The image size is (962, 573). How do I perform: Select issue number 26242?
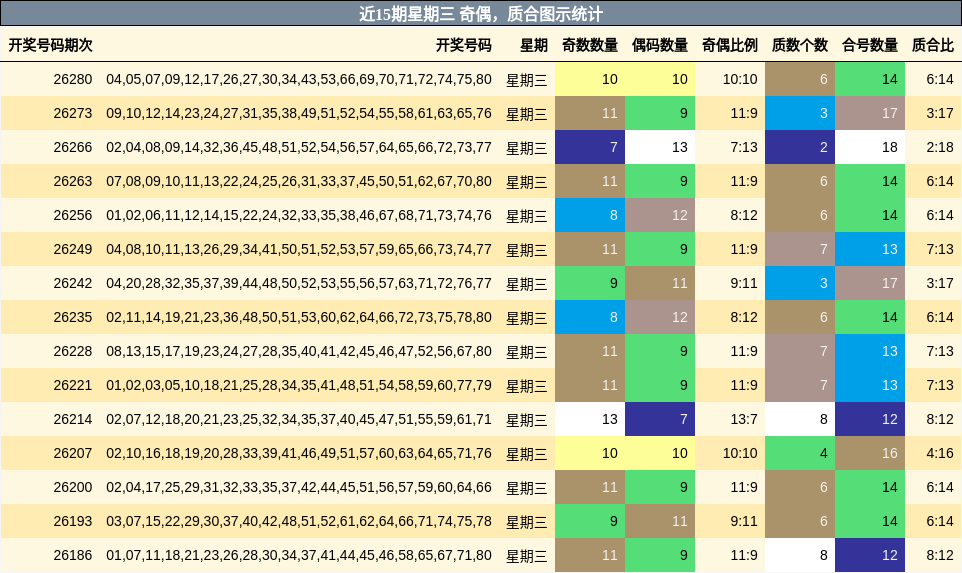click(72, 283)
